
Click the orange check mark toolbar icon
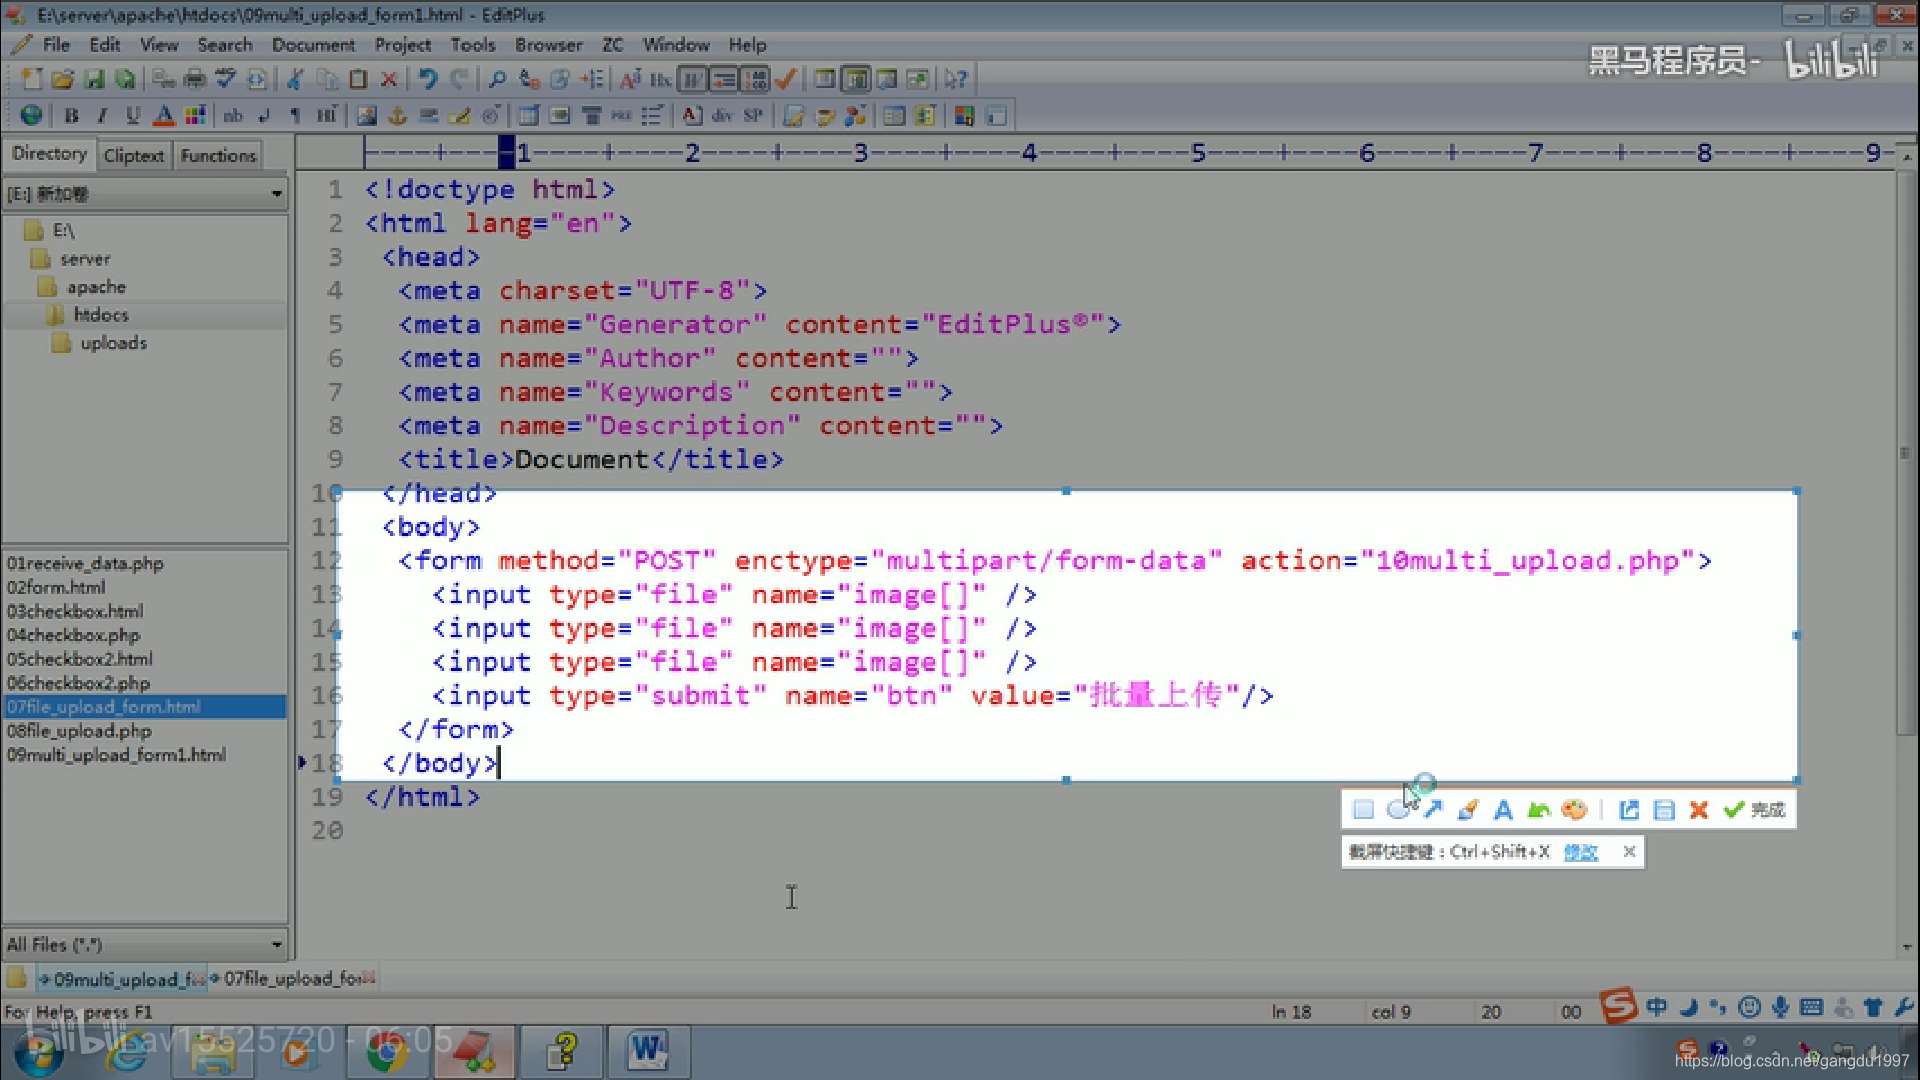(786, 79)
